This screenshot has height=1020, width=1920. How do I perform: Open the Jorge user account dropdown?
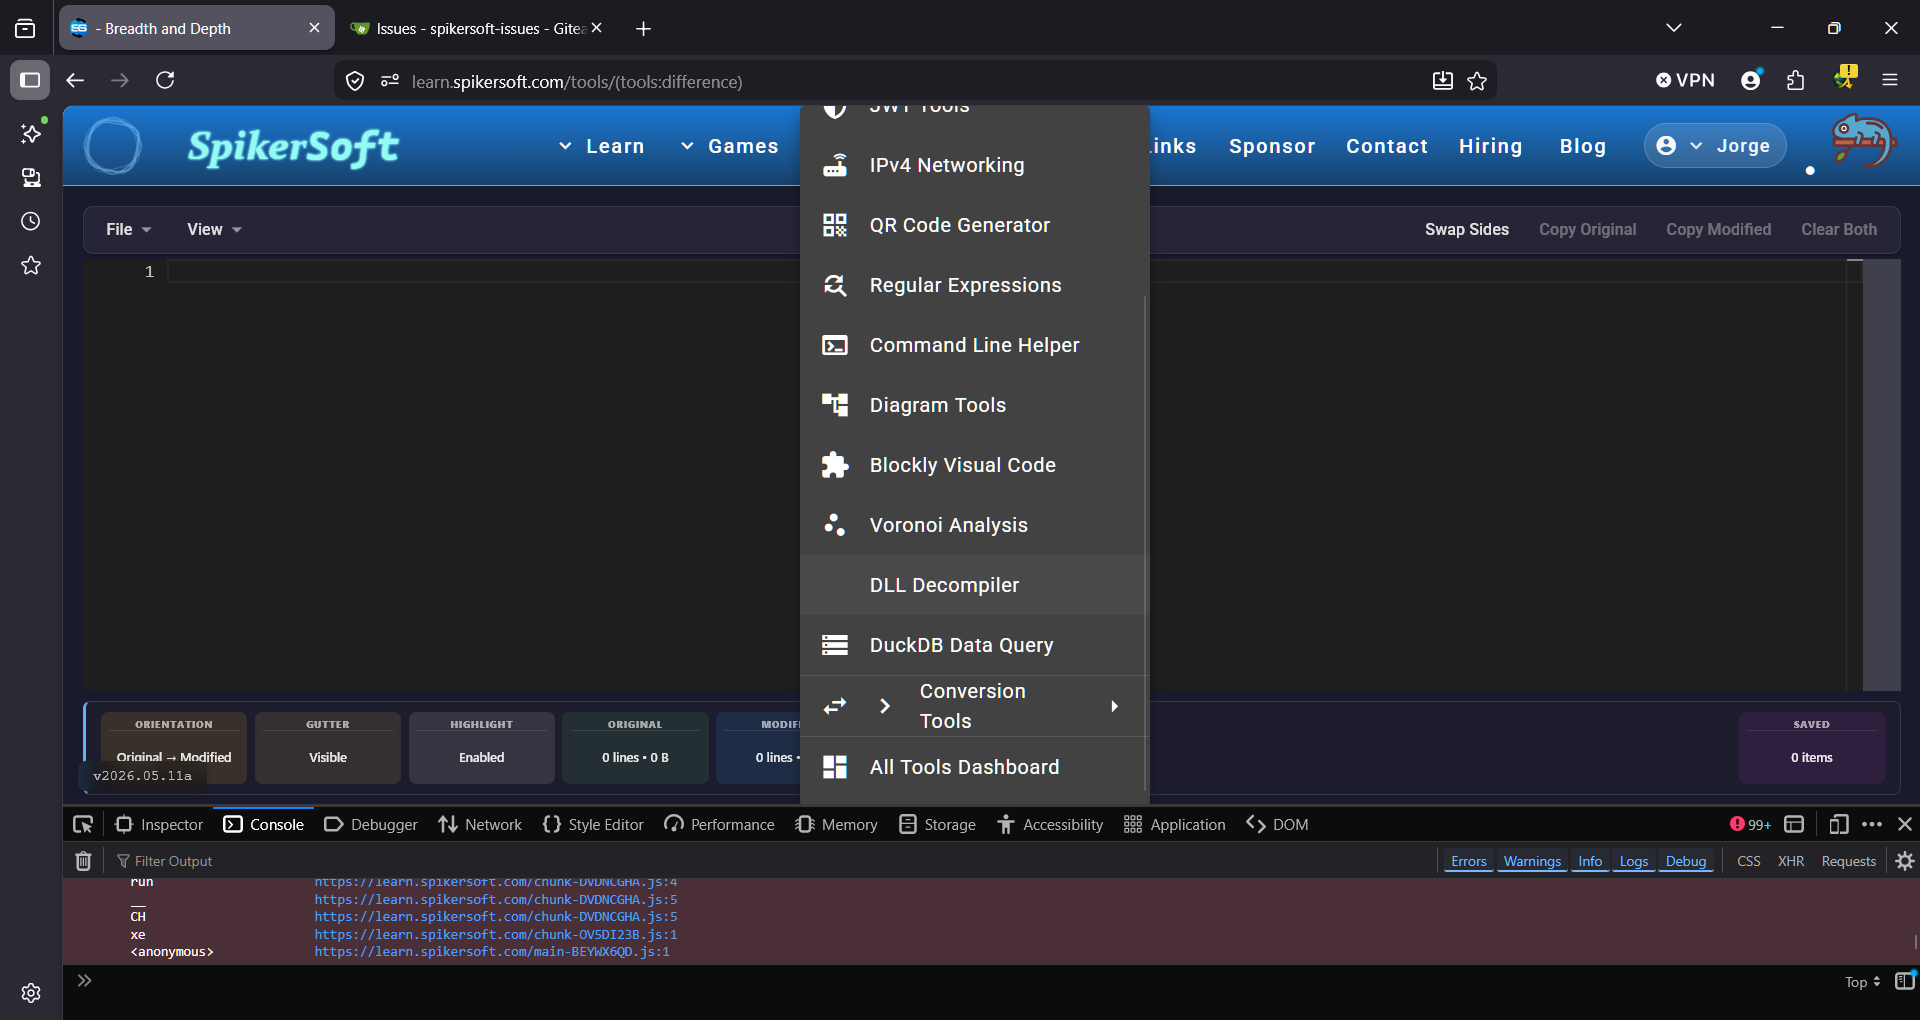coord(1715,146)
